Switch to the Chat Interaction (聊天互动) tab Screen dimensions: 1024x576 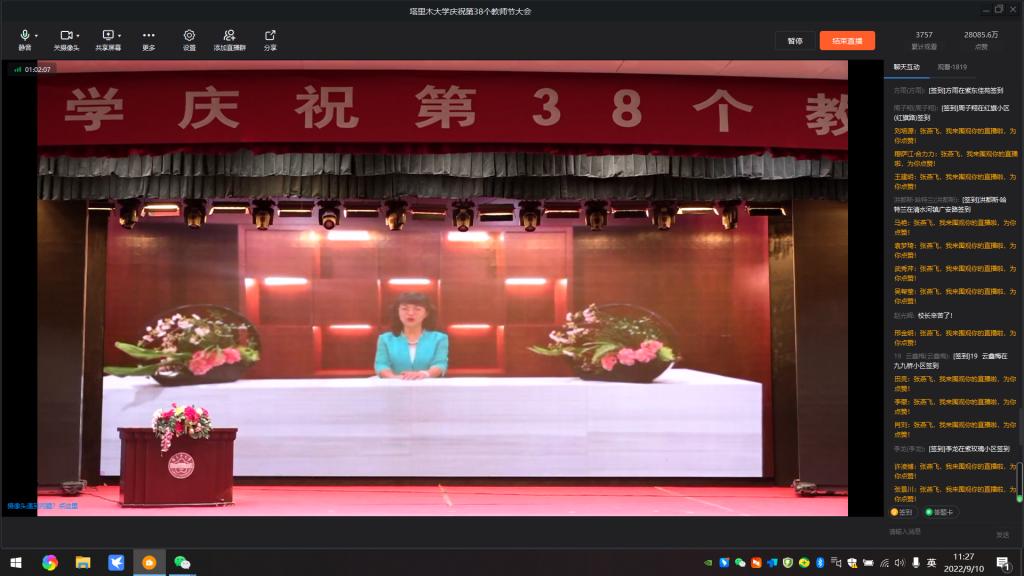(906, 67)
